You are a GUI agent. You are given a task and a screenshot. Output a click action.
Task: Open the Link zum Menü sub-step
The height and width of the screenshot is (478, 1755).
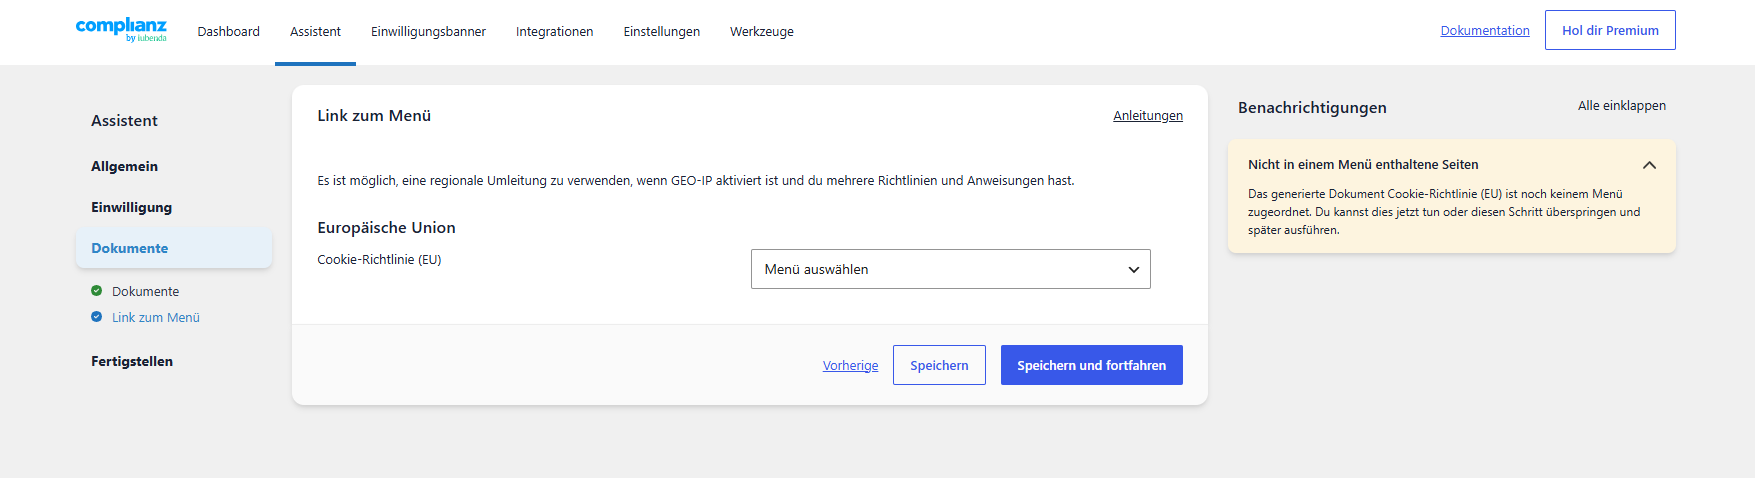[155, 317]
